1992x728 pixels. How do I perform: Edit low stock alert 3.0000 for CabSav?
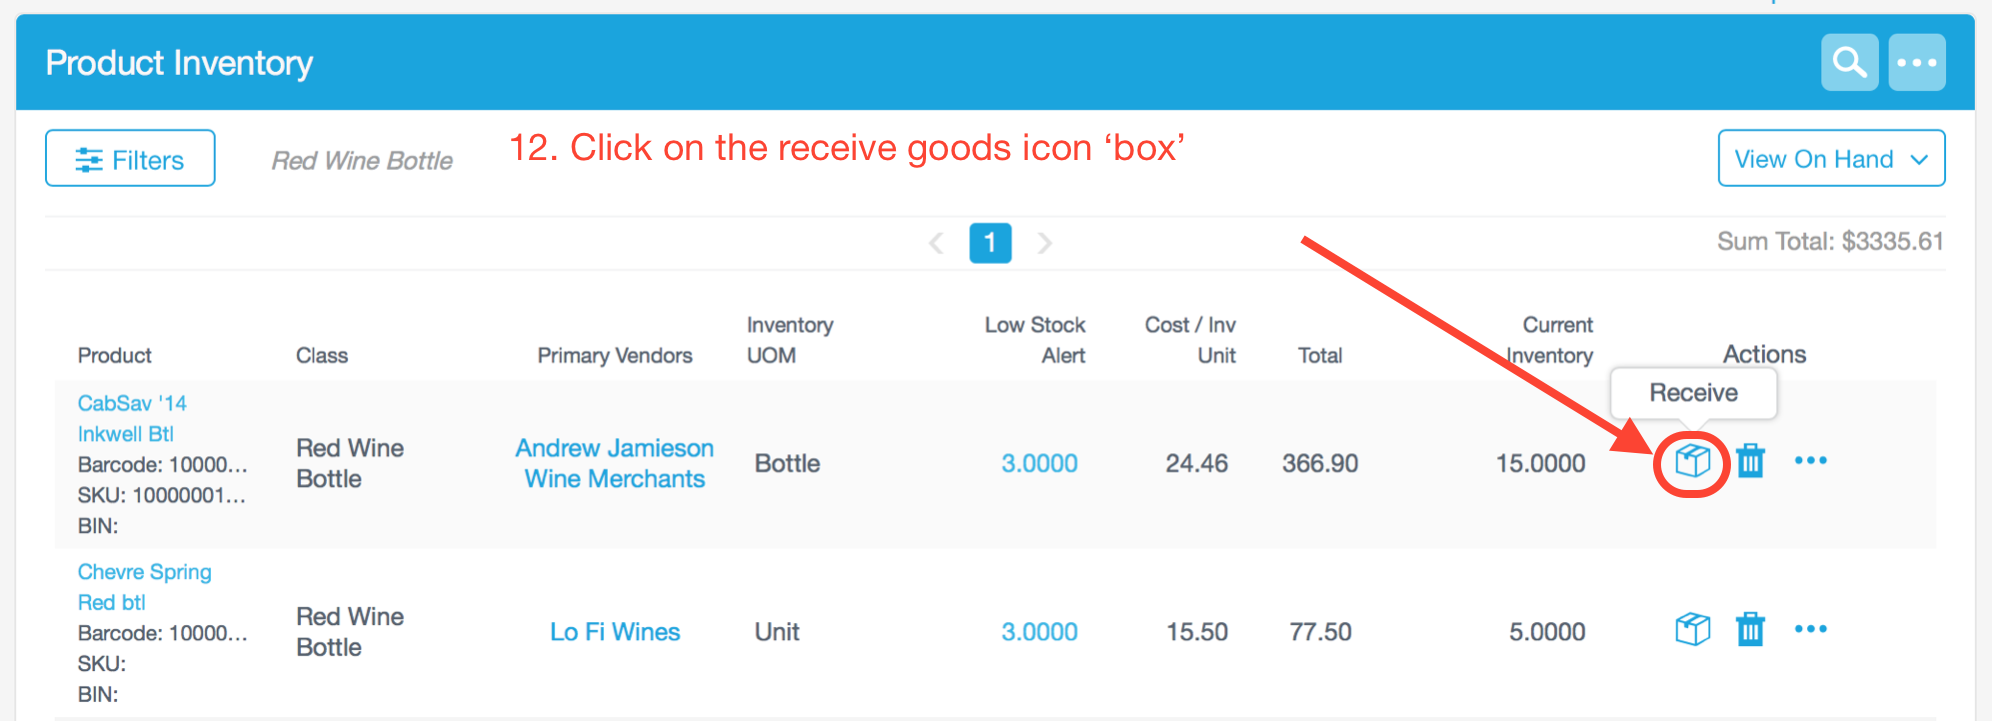[1039, 463]
